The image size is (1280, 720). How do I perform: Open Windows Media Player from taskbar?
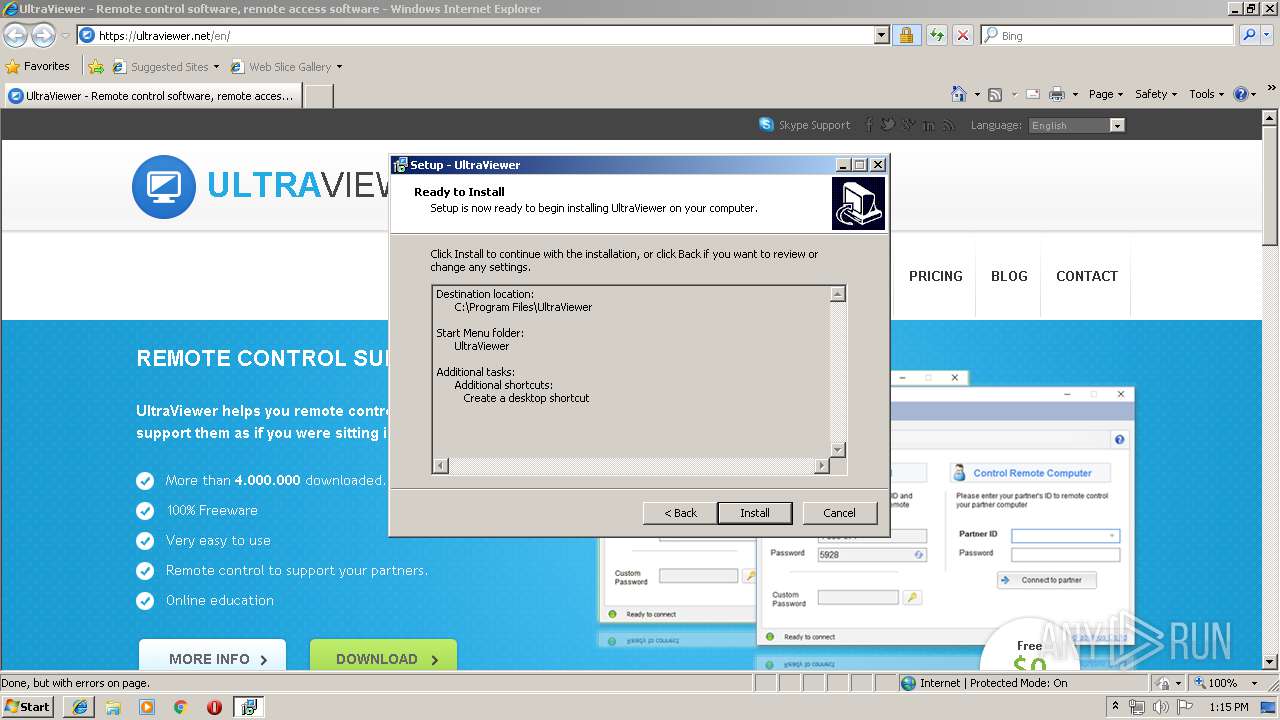tap(147, 707)
